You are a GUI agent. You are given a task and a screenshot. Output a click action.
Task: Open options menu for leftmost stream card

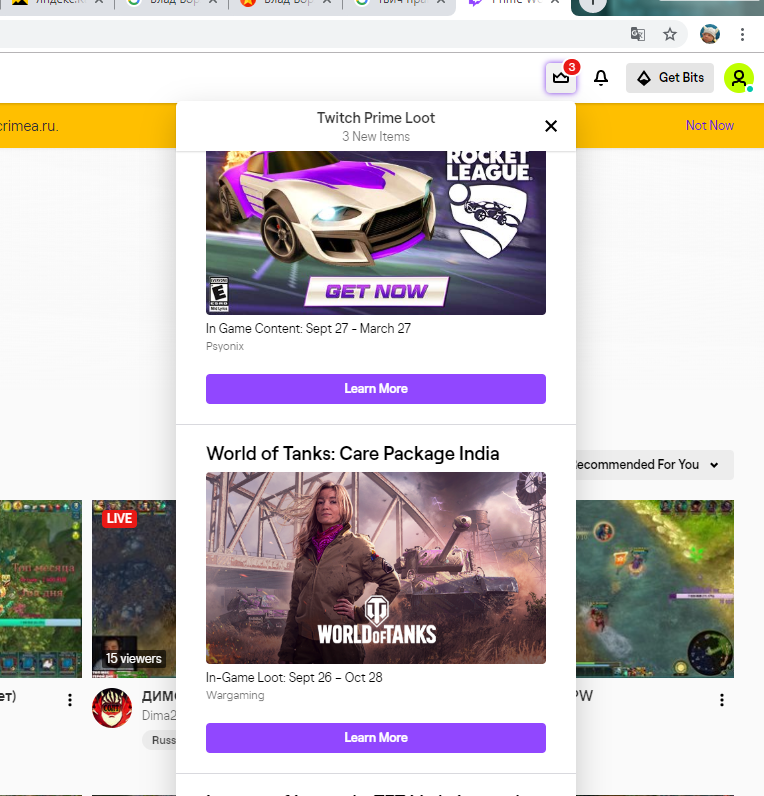point(70,700)
